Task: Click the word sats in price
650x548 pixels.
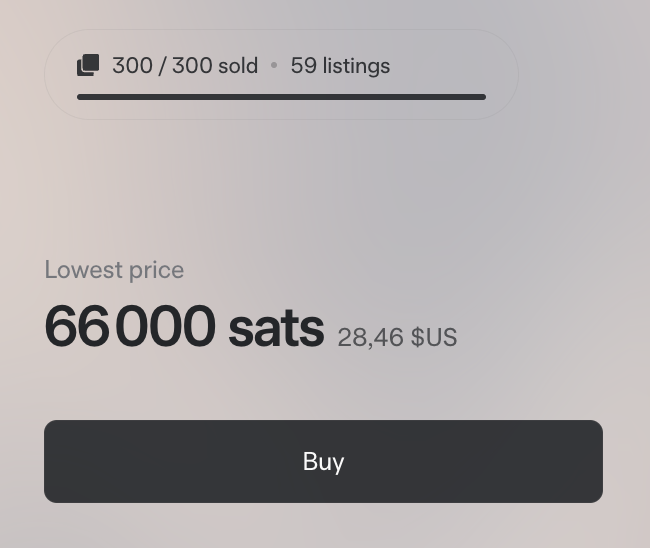Action: (276, 330)
